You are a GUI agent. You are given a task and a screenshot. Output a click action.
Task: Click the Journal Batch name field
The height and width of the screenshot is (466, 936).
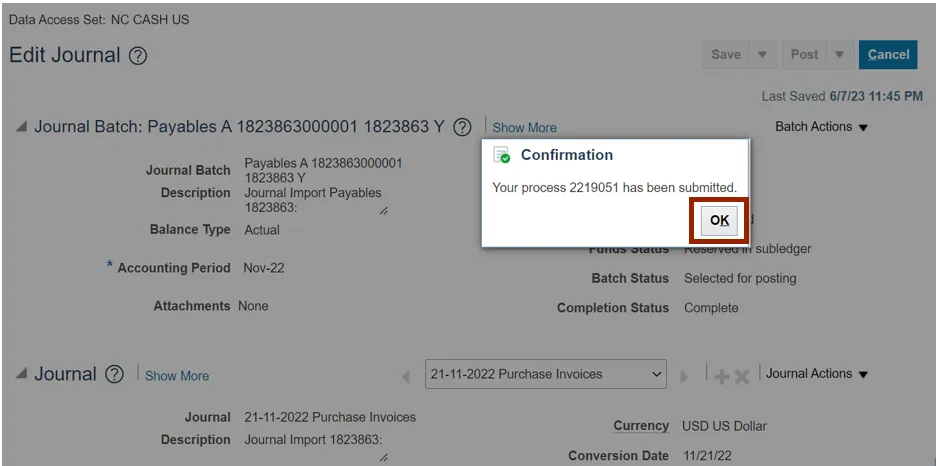323,170
